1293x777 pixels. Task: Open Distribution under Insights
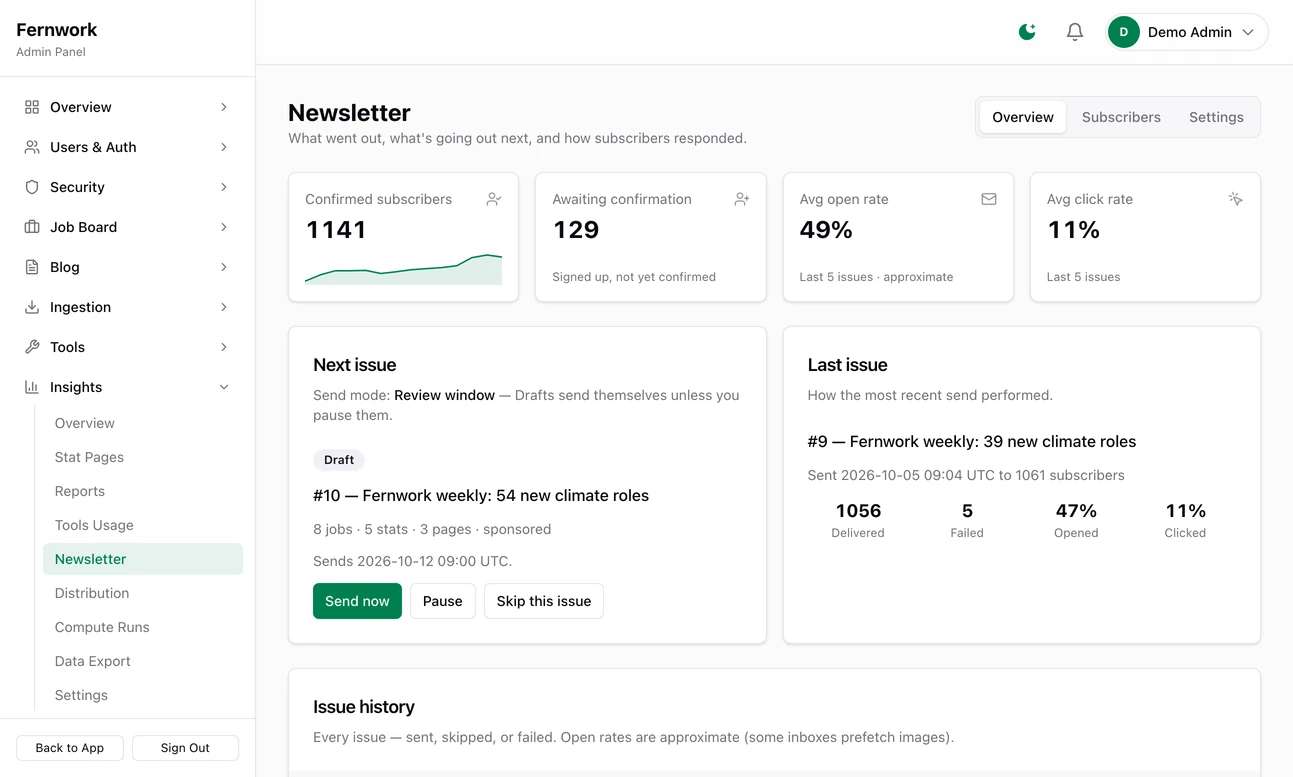coord(143,593)
